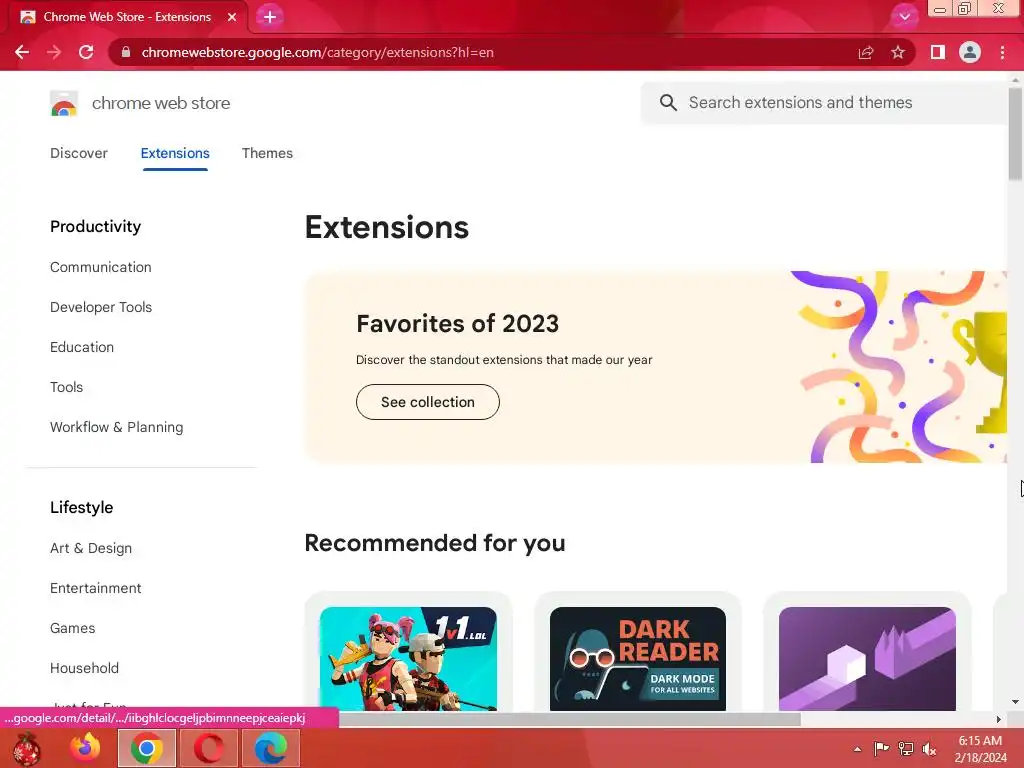Image resolution: width=1024 pixels, height=768 pixels.
Task: Open the Art & Design category
Action: click(x=91, y=548)
